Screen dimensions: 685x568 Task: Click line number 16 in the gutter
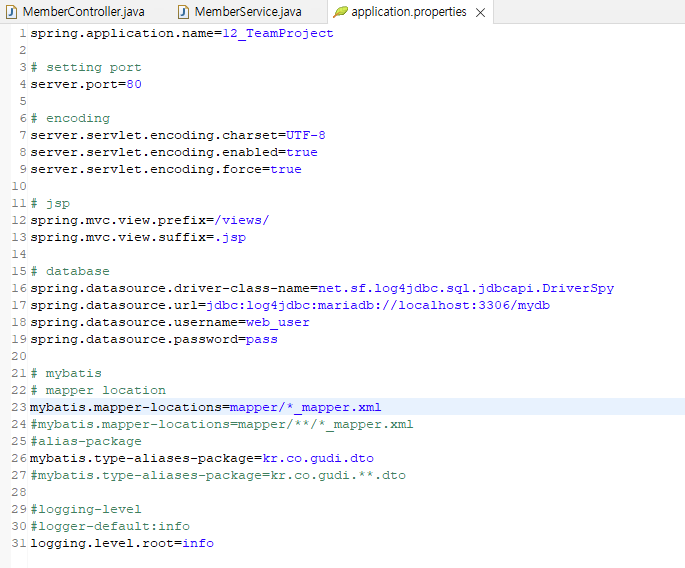tap(19, 288)
